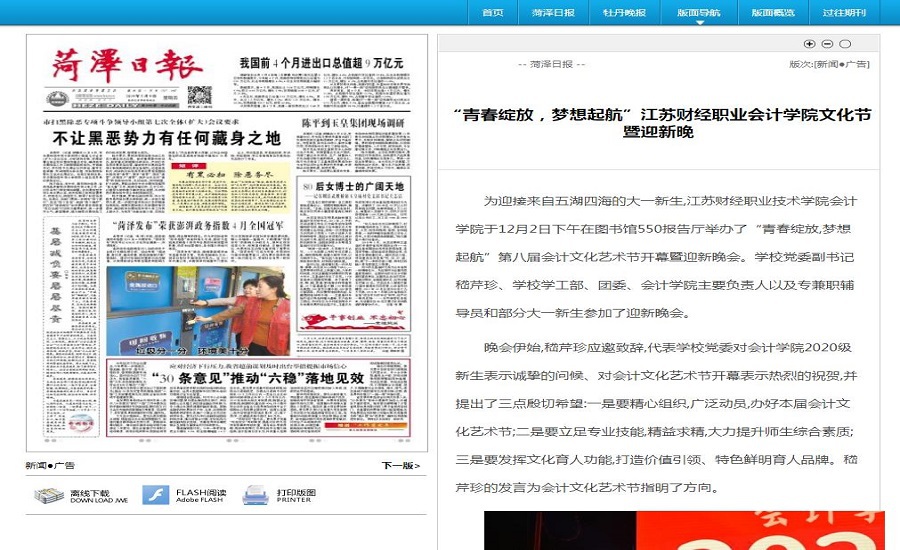Click the red article image below the text
The image size is (900, 550).
tap(684, 530)
